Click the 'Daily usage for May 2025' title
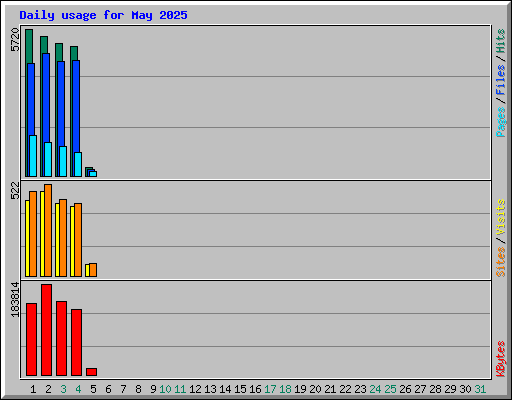512x400 pixels. [103, 15]
